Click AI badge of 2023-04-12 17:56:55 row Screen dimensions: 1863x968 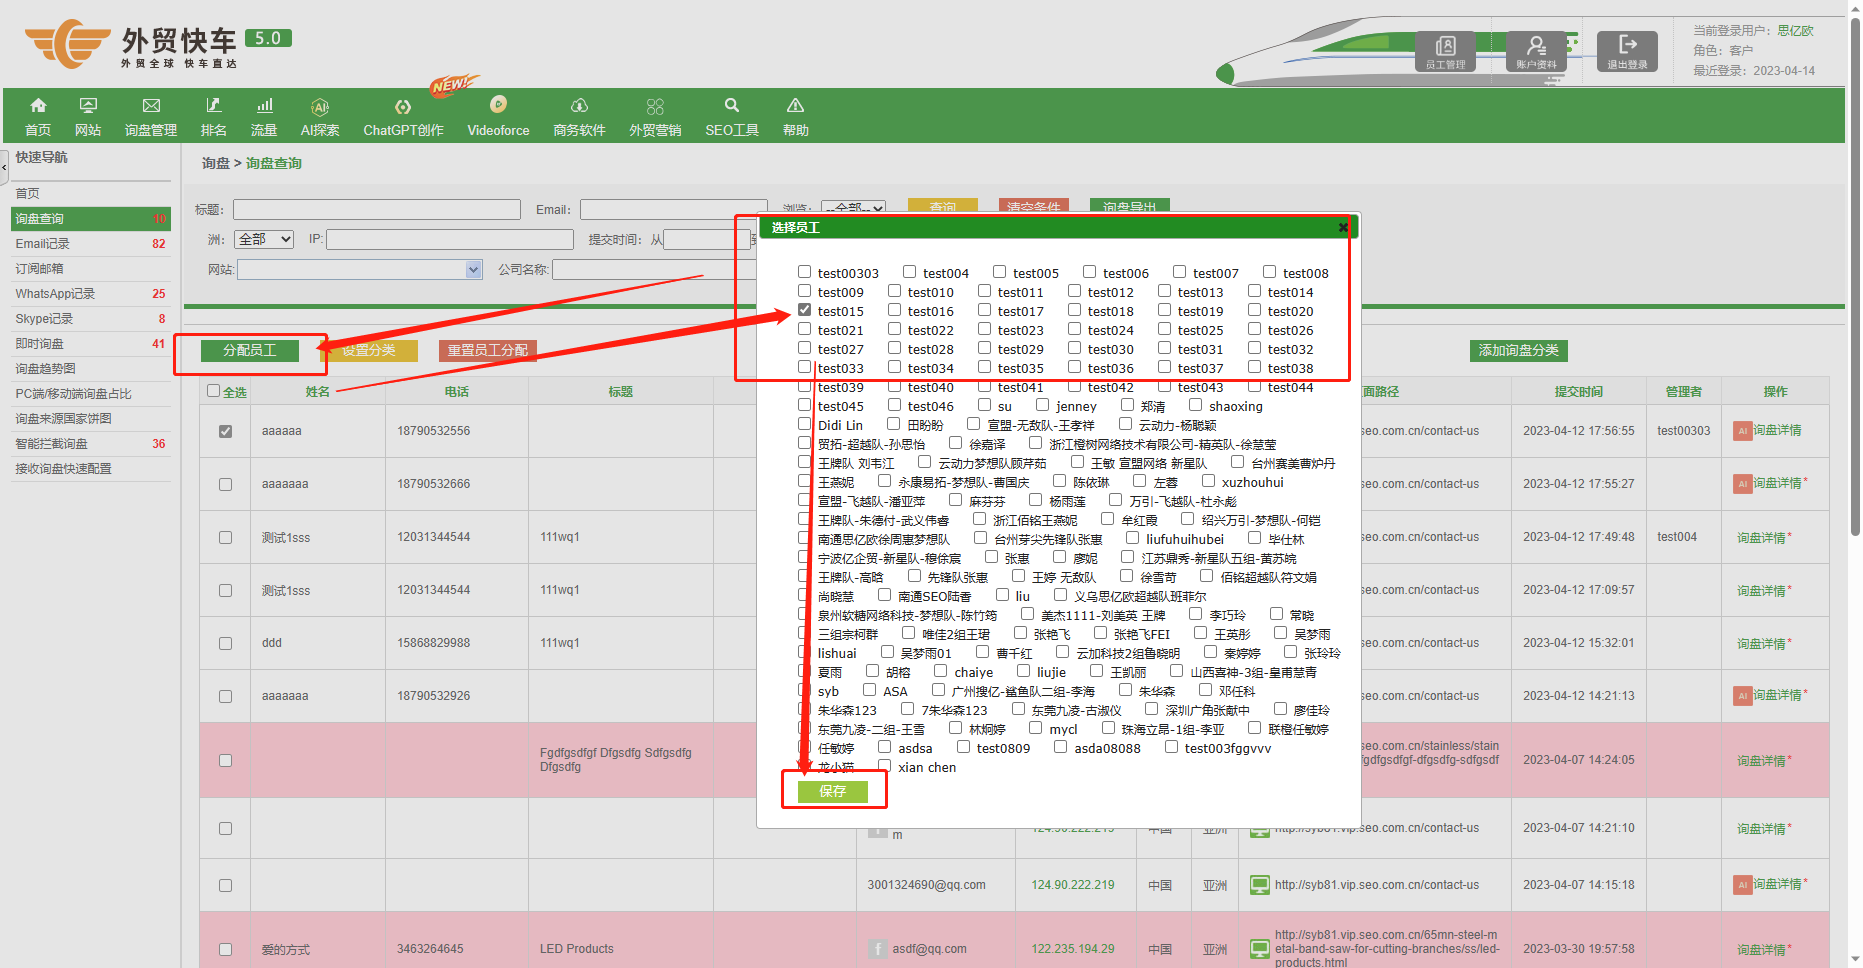[1743, 431]
